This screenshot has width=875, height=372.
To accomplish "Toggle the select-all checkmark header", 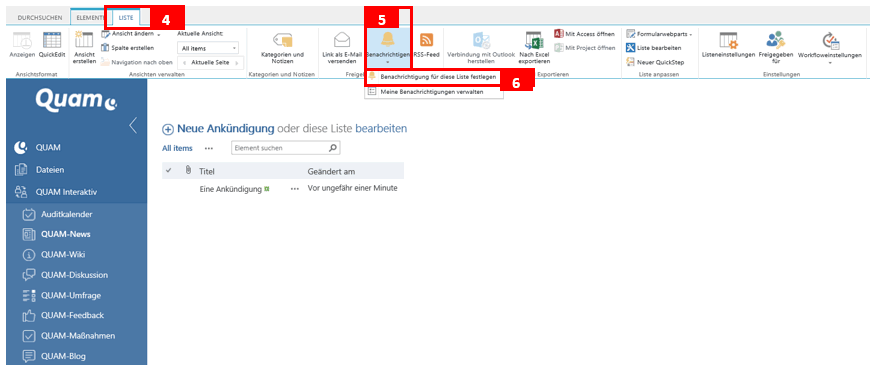I will pos(169,171).
